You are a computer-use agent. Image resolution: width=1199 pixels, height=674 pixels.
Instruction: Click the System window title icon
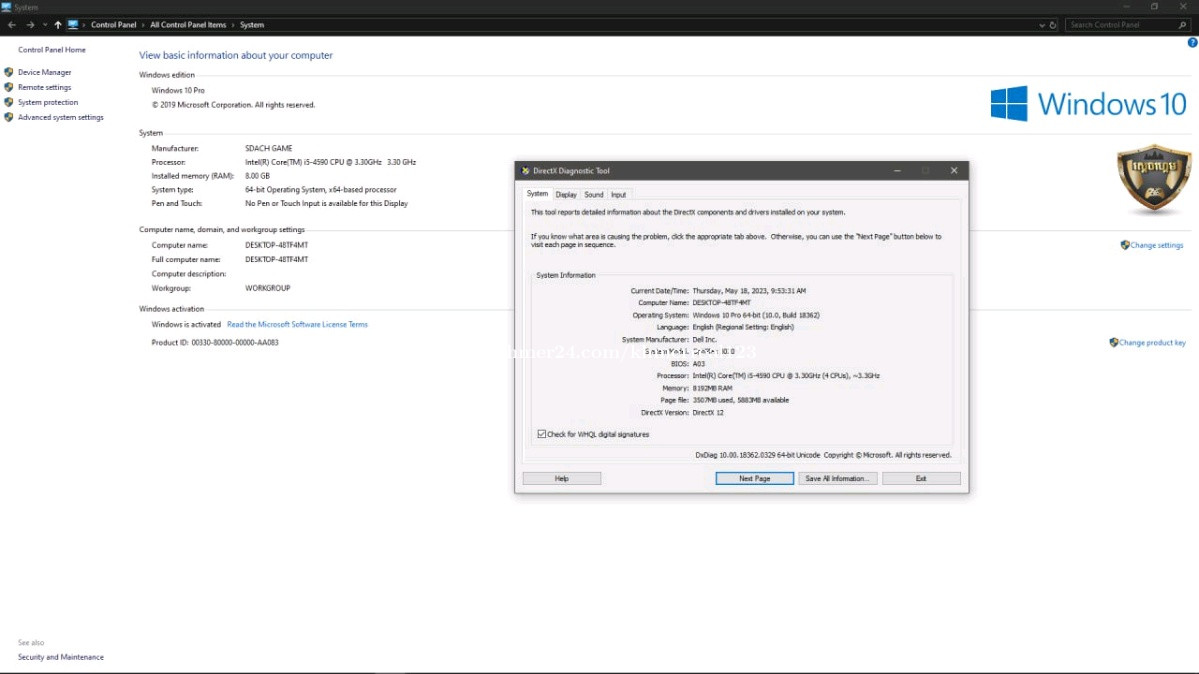point(6,7)
